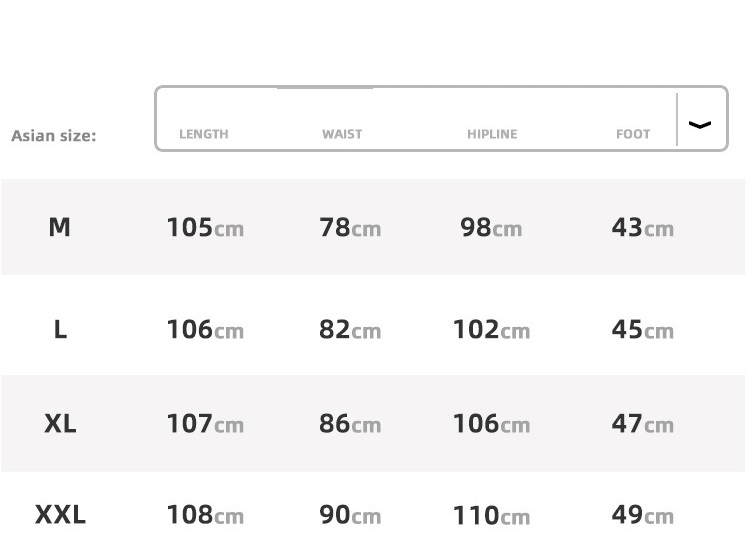749x553 pixels.
Task: Click the 102cm hipline value
Action: coord(491,330)
